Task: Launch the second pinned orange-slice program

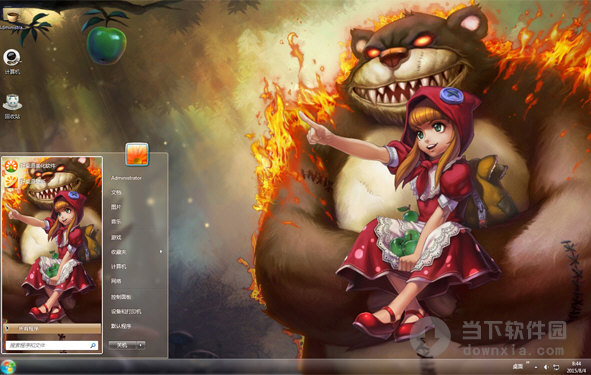Action: [26, 182]
